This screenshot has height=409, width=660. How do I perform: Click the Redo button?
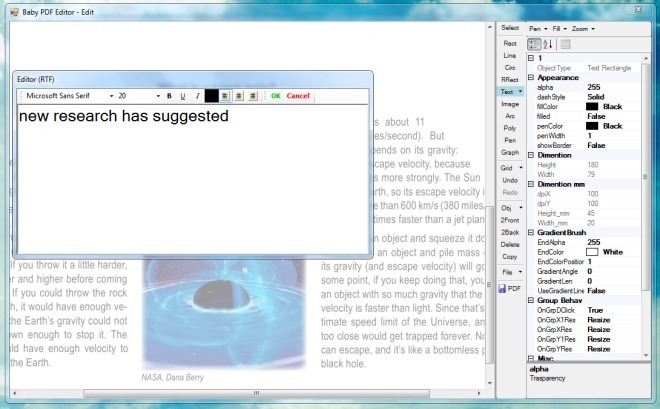(510, 192)
